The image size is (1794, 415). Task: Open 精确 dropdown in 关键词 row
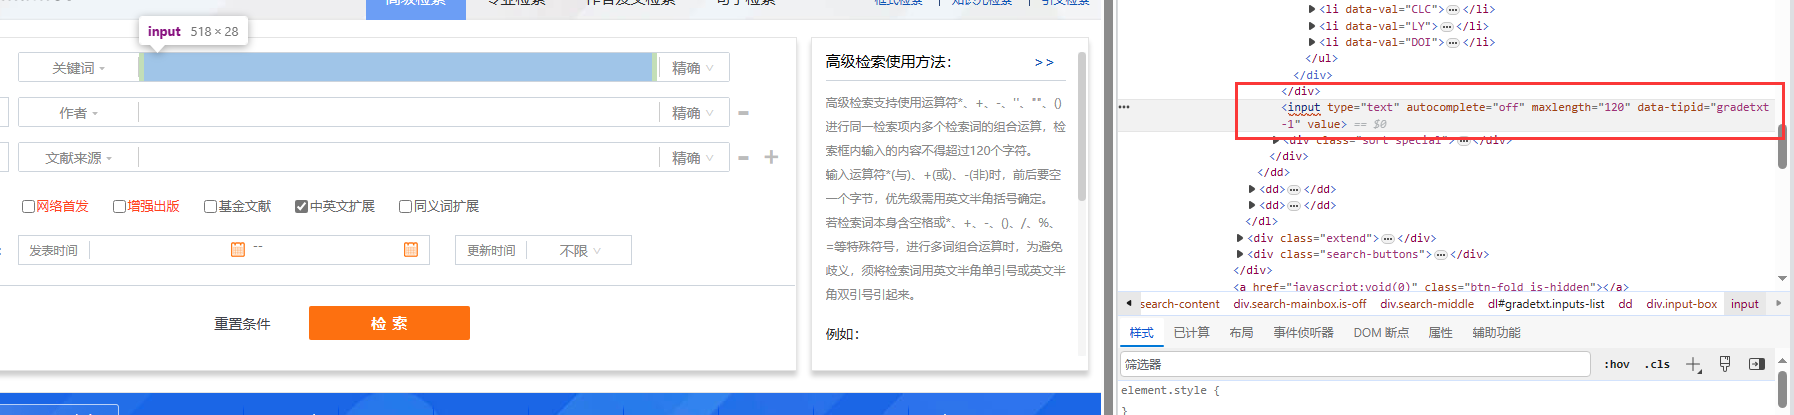[693, 68]
